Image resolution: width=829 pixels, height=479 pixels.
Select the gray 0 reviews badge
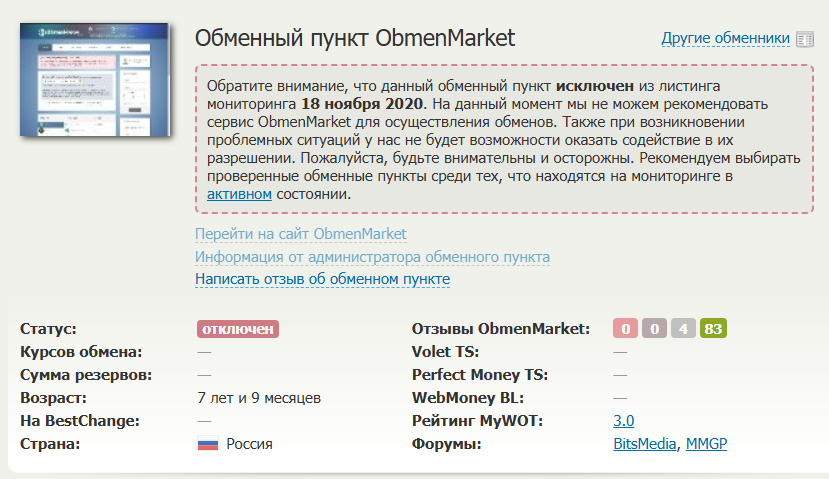(654, 329)
